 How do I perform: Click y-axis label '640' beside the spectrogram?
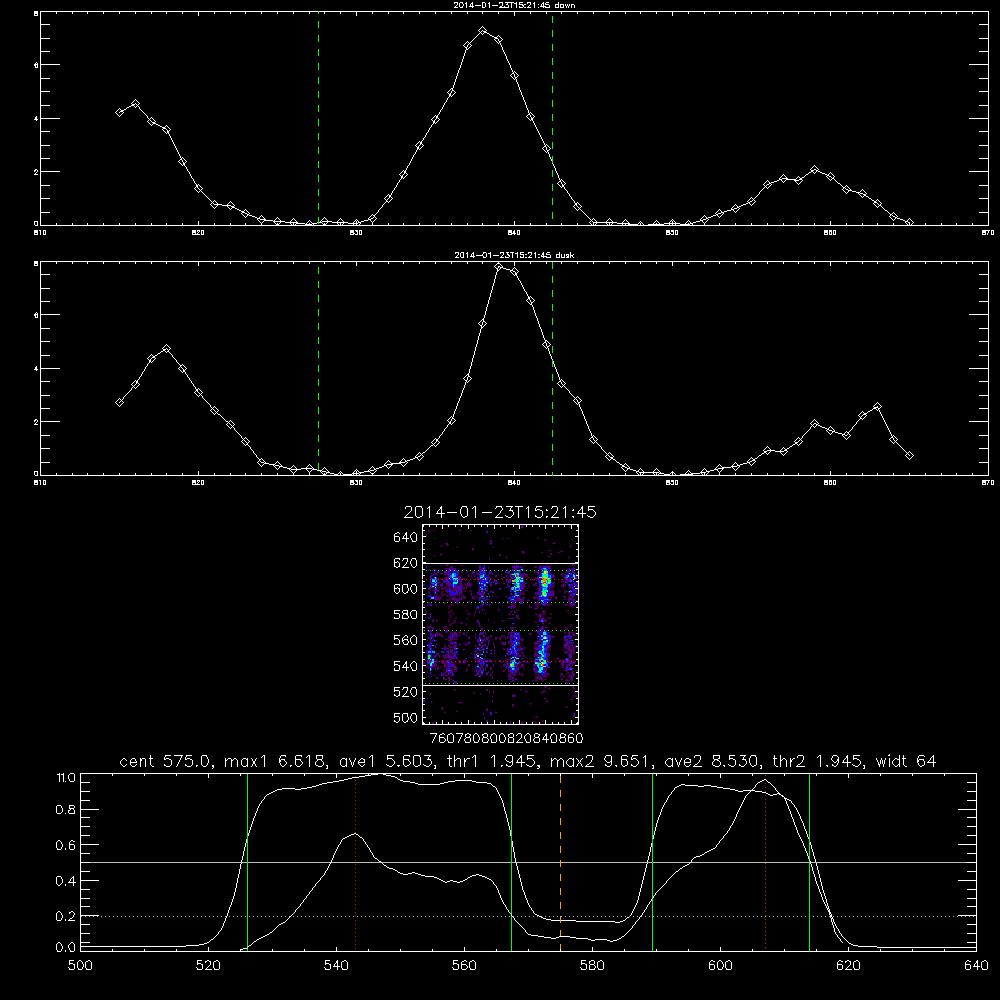point(406,537)
